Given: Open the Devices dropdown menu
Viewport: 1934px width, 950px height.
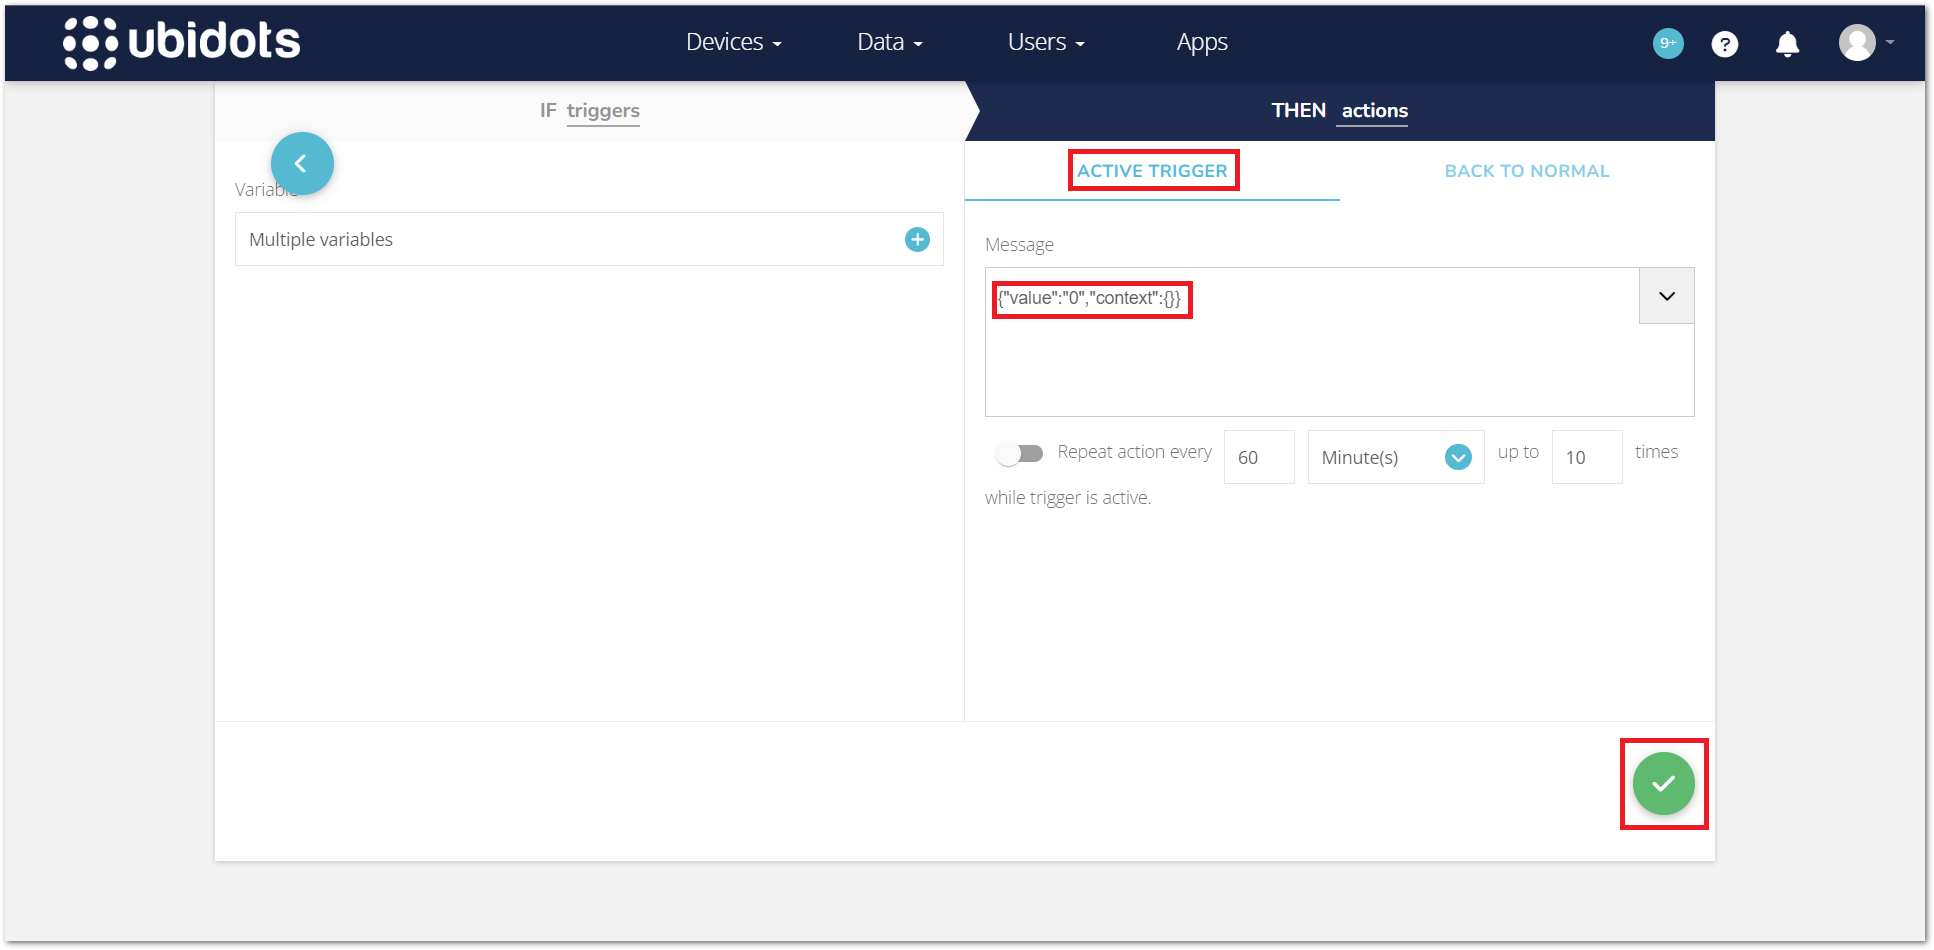Looking at the screenshot, I should coord(733,42).
